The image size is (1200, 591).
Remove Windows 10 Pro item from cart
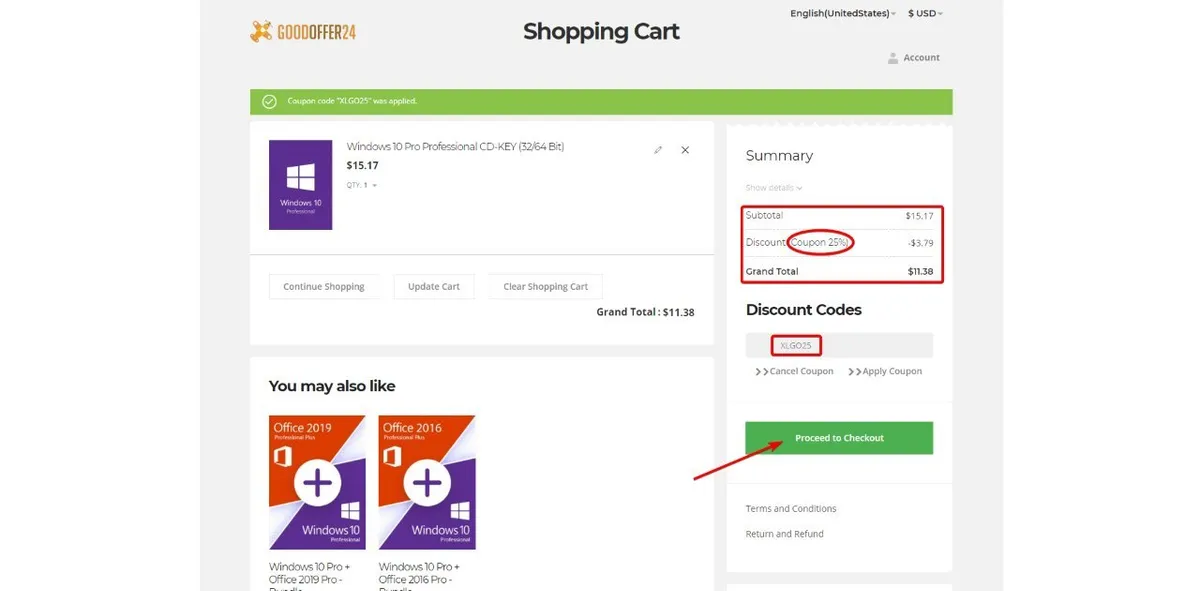[685, 150]
